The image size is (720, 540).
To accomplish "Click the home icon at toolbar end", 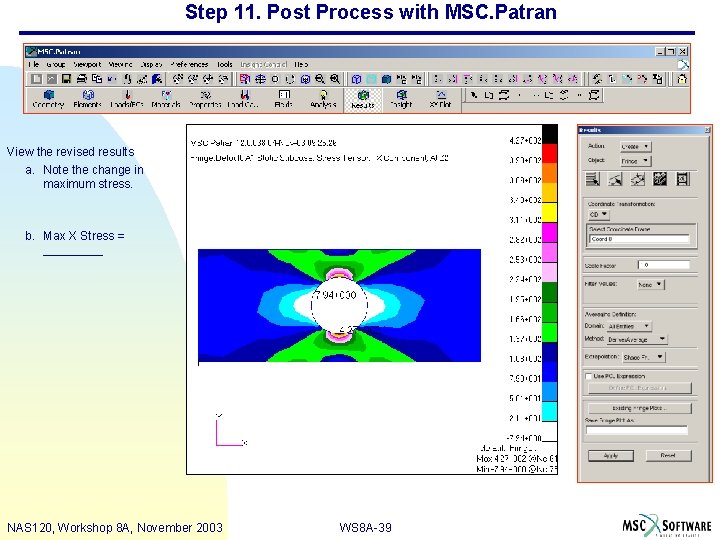I will click(x=682, y=79).
